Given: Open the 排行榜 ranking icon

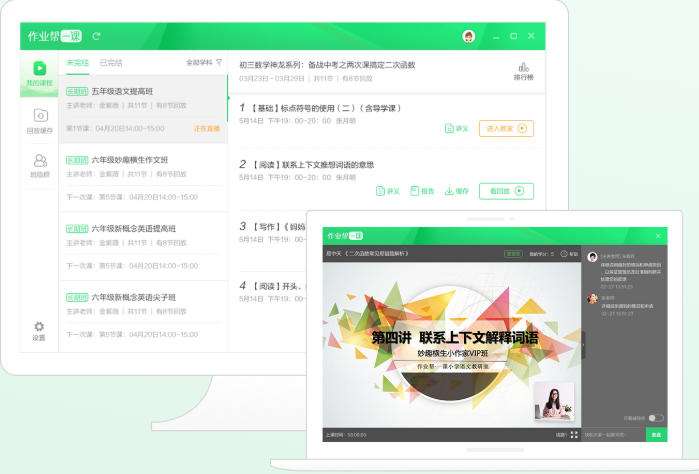Looking at the screenshot, I should pyautogui.click(x=523, y=70).
